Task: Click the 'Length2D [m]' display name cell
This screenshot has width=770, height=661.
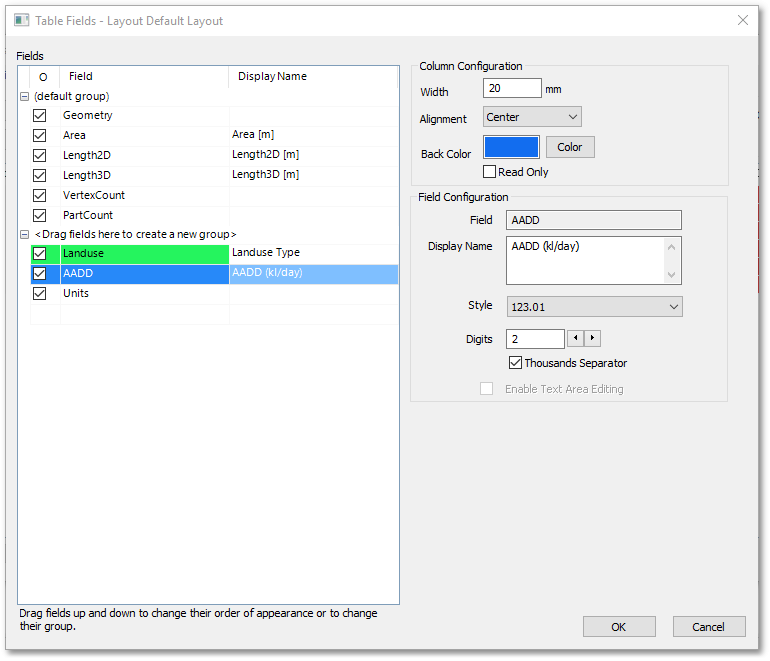Action: coord(313,155)
